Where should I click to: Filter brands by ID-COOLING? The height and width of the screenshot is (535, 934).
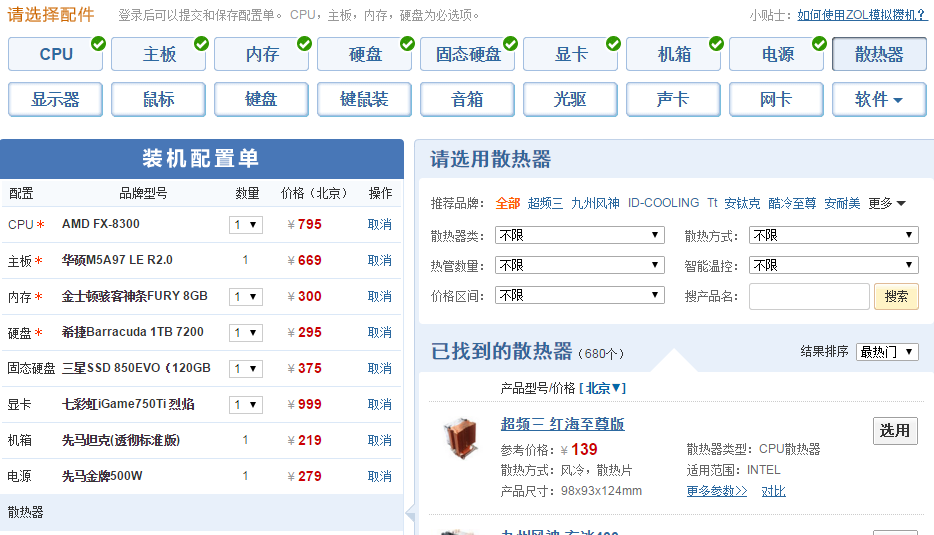(664, 203)
